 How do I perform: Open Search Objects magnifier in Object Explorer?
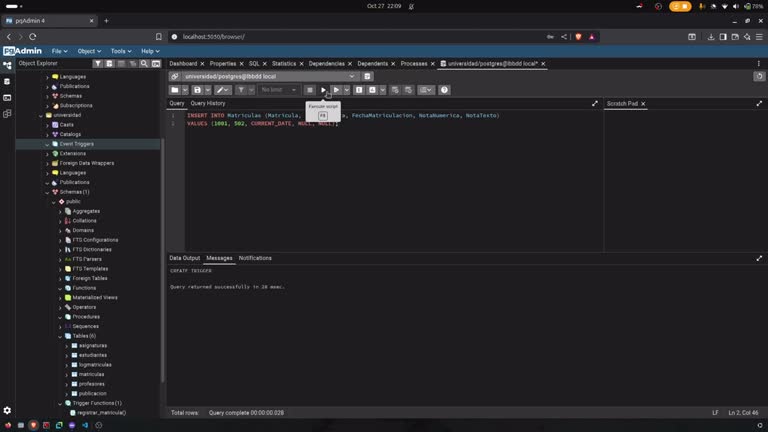click(144, 64)
